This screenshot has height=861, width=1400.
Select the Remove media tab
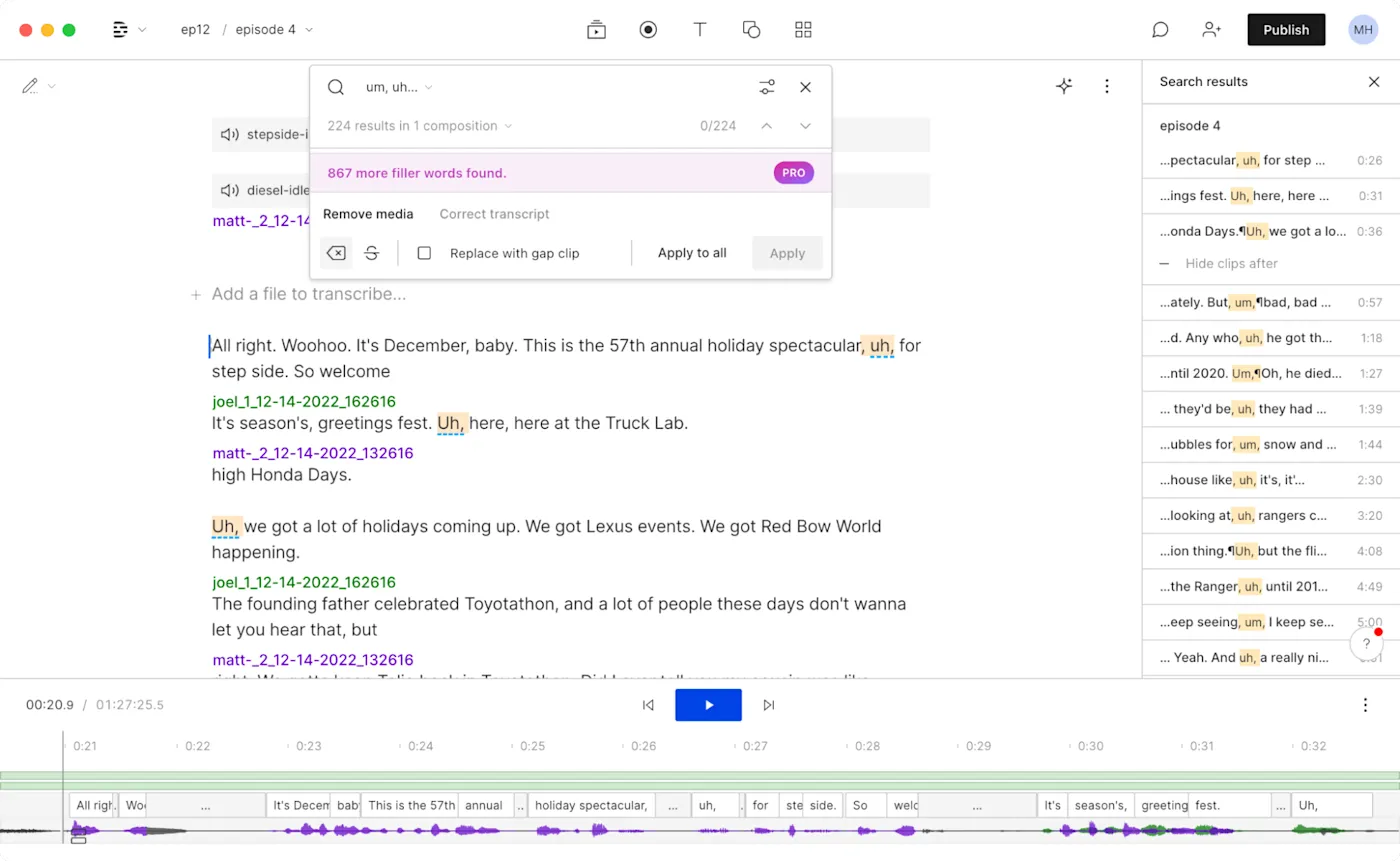pyautogui.click(x=368, y=214)
